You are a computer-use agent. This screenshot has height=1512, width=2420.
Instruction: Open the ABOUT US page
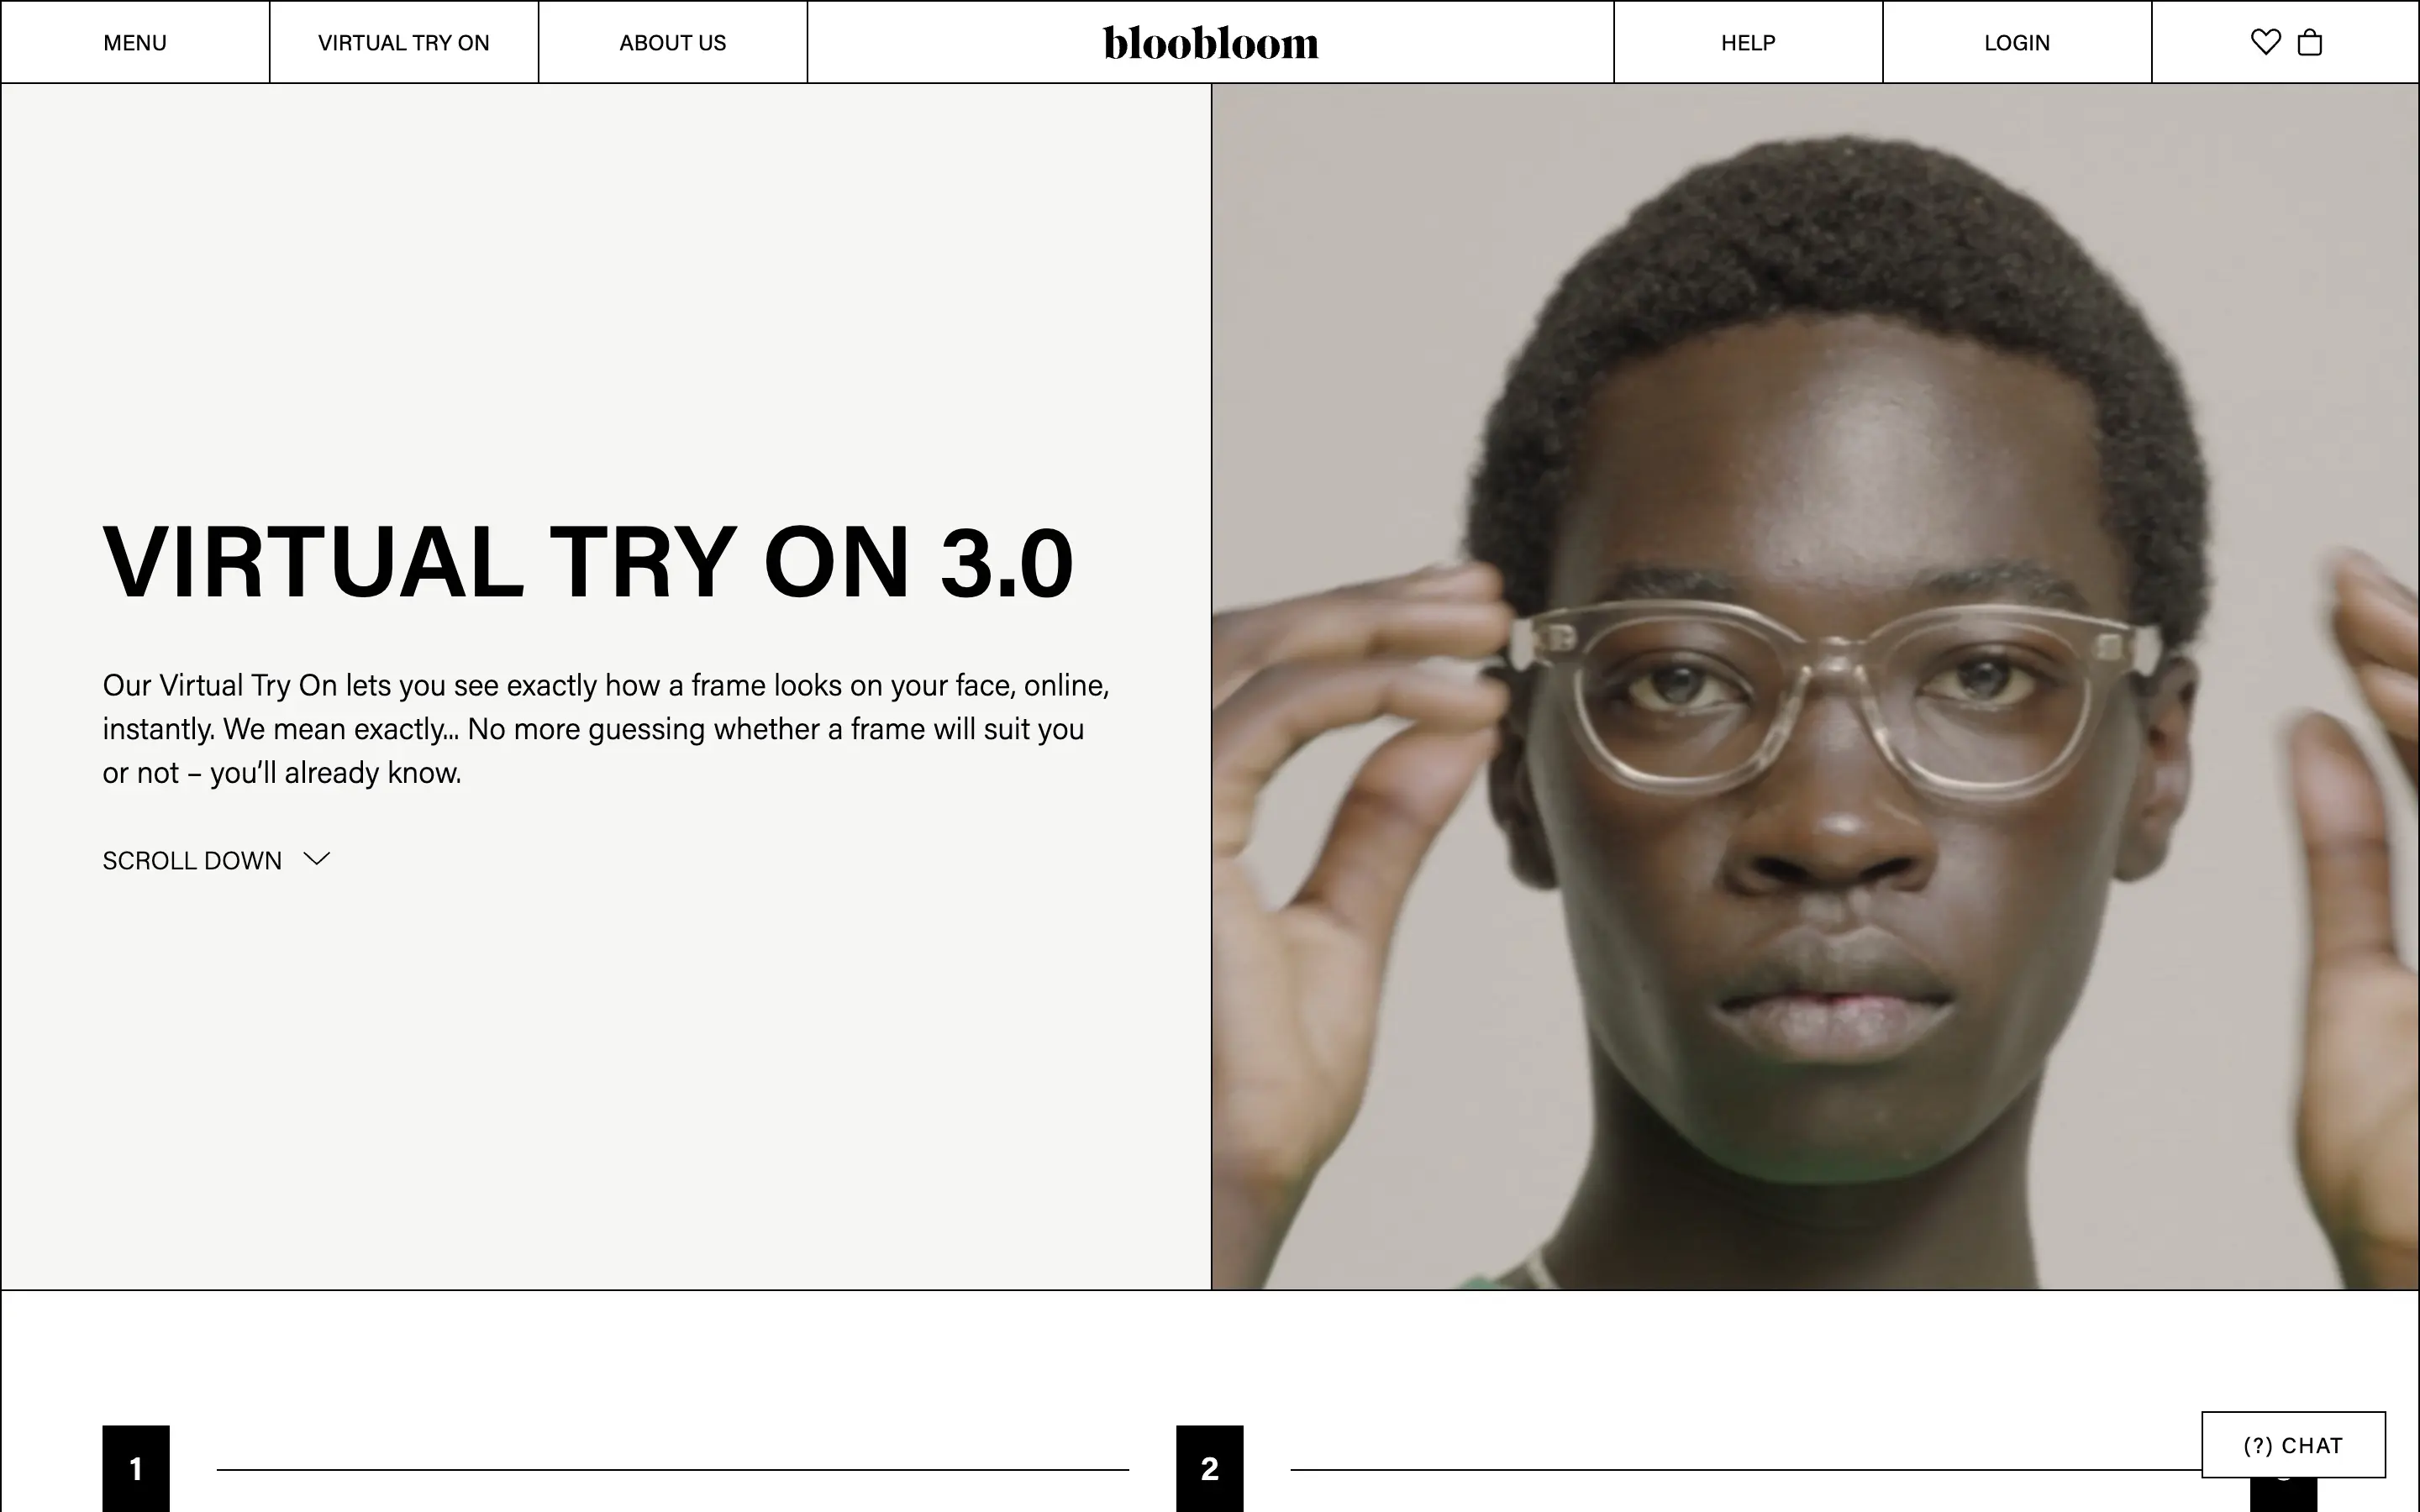point(673,43)
